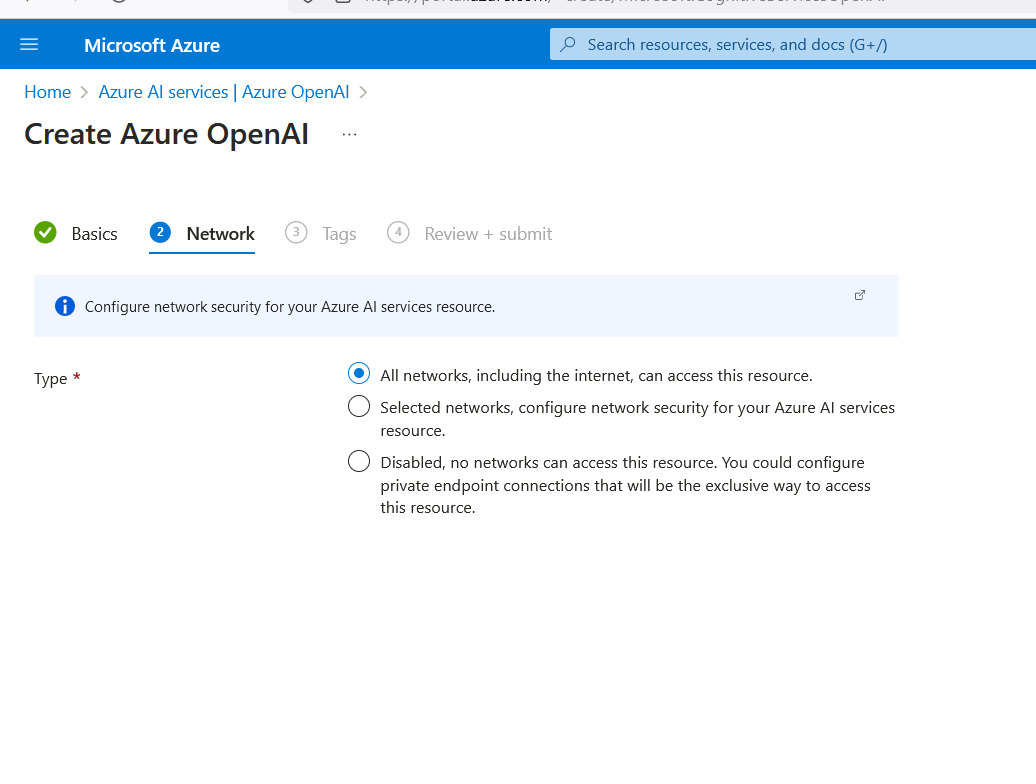Click the green checkmark on Basics step

[45, 232]
